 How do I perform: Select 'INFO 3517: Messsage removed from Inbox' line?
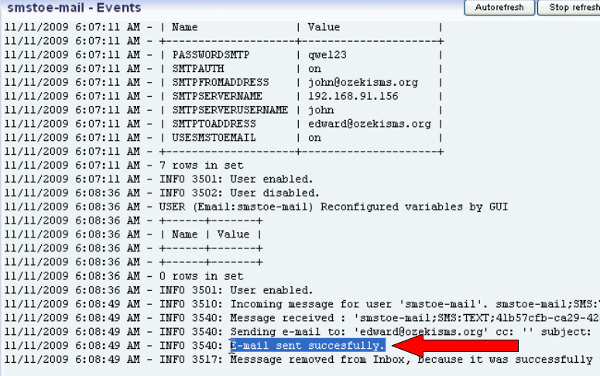[x=302, y=359]
